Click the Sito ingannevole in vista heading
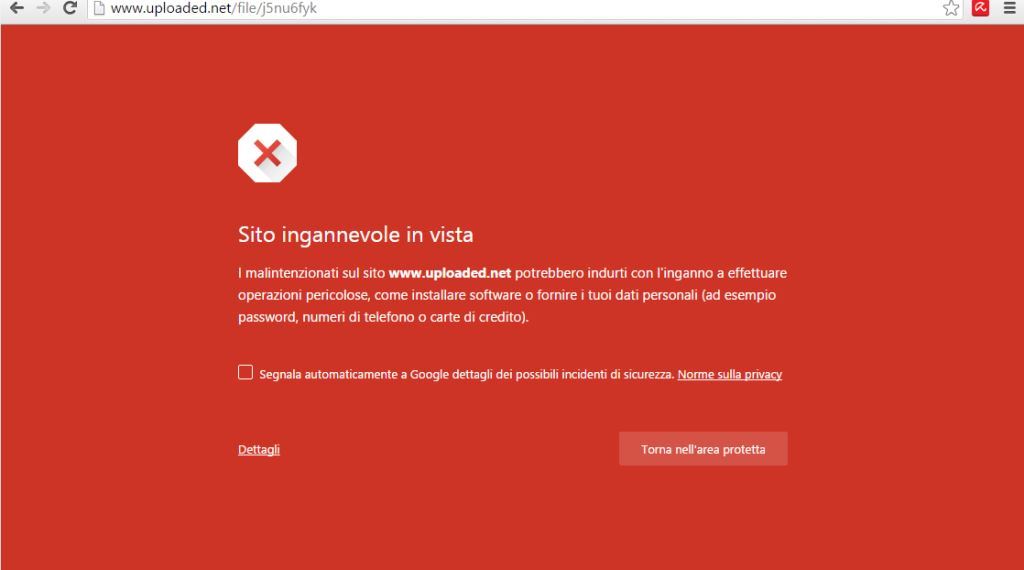Viewport: 1024px width, 570px height. (355, 234)
